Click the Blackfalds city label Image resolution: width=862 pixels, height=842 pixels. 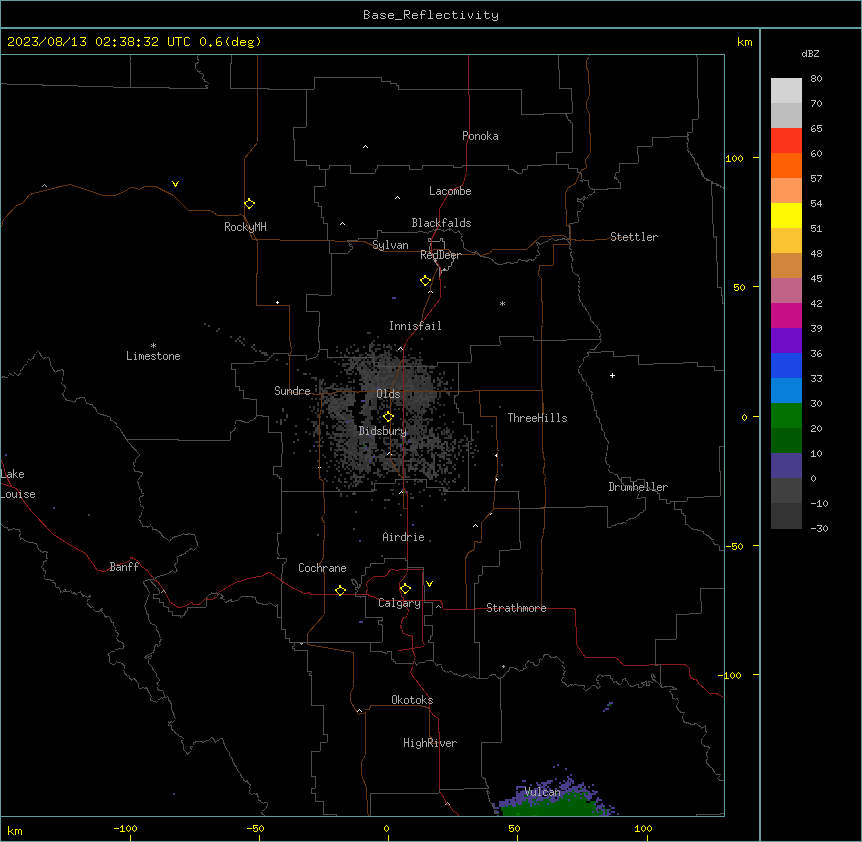441,223
